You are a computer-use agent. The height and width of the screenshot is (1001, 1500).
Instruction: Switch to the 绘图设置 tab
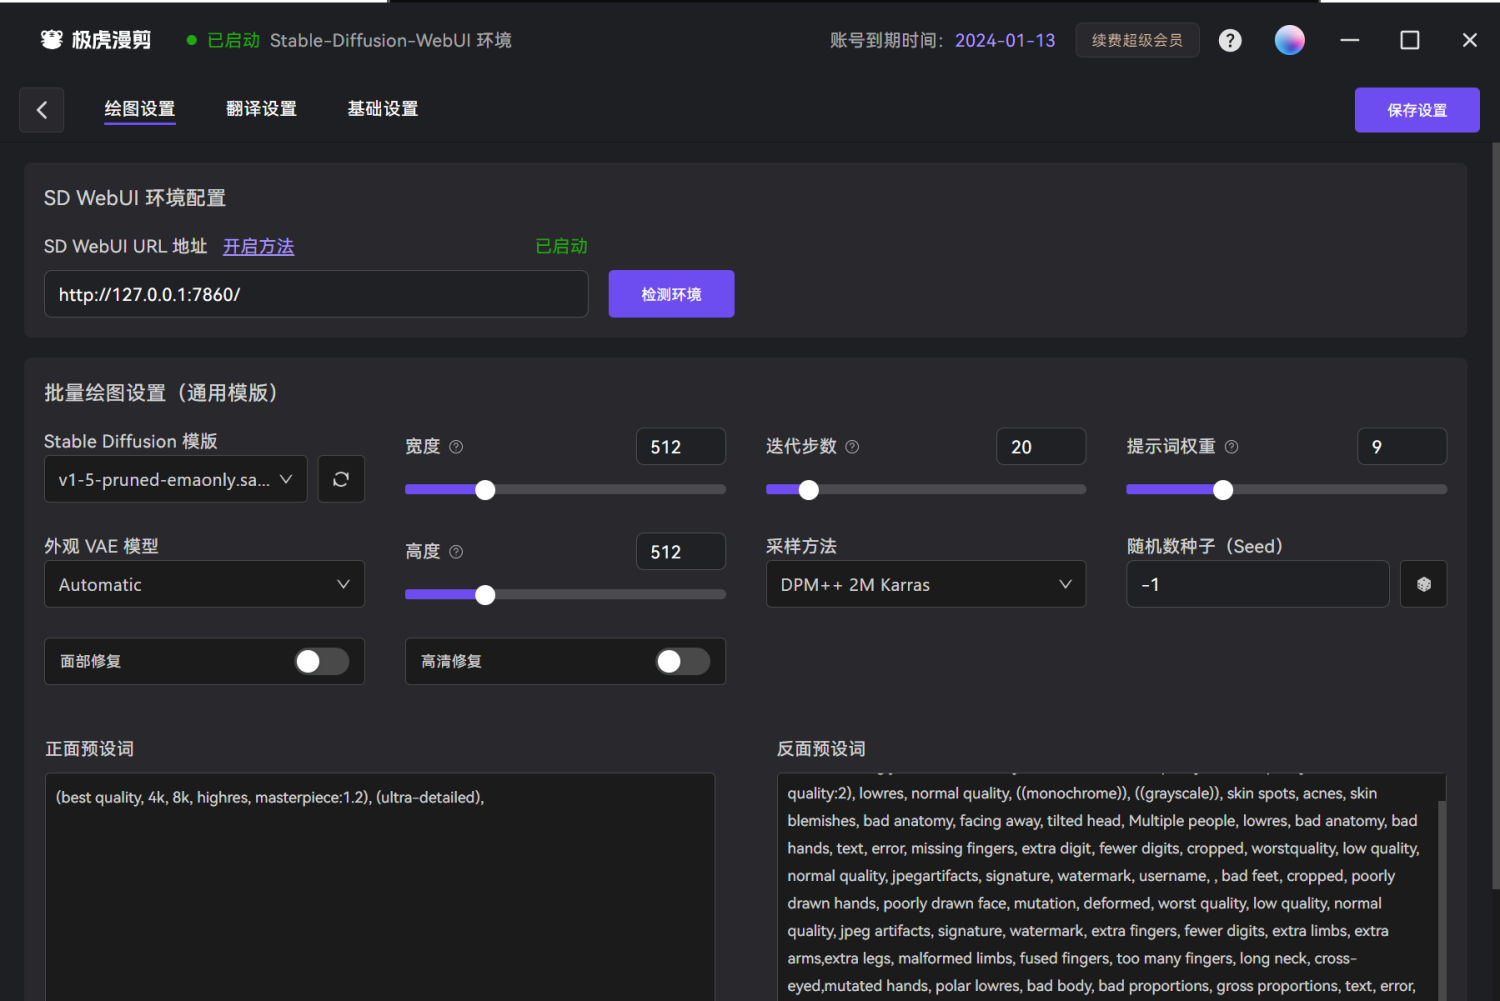pyautogui.click(x=140, y=109)
